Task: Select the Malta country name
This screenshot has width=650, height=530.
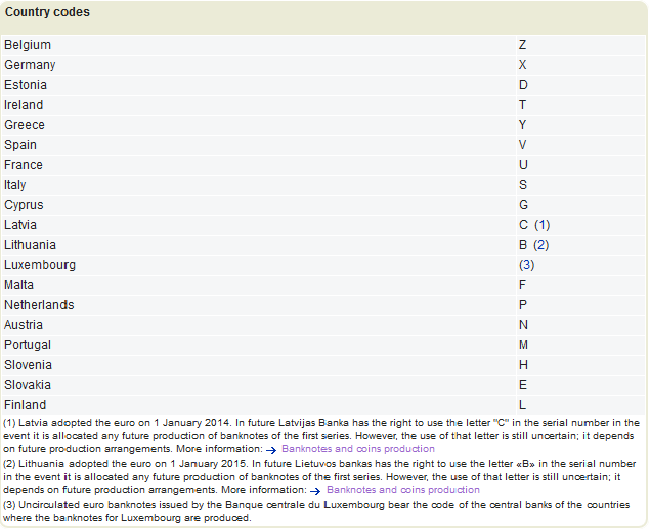Action: (x=19, y=285)
